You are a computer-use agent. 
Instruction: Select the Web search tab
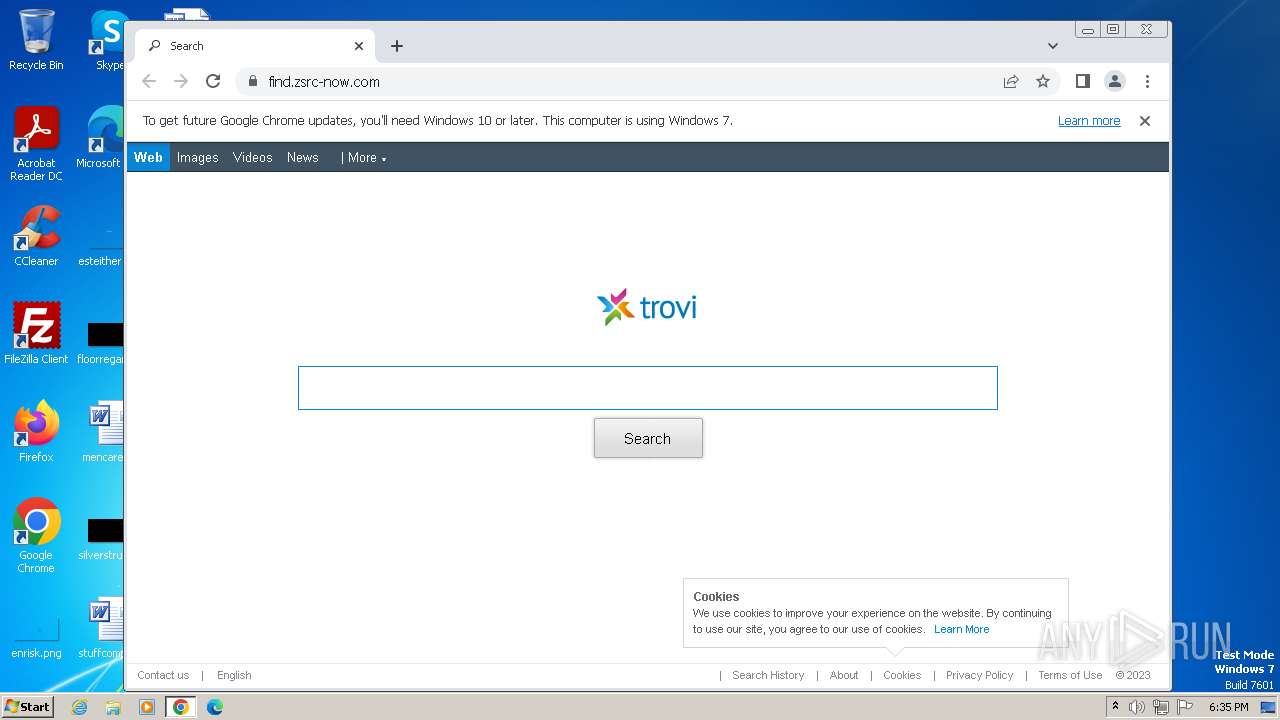[148, 157]
